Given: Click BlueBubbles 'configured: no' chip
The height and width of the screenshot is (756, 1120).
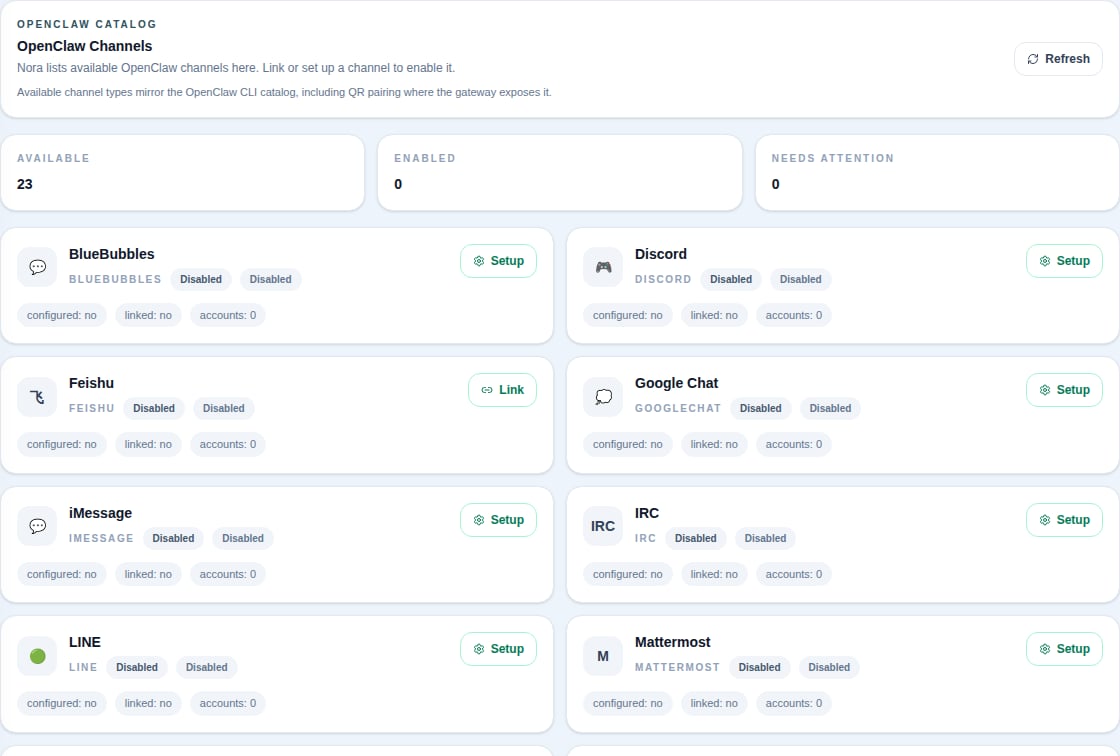Looking at the screenshot, I should tap(61, 315).
